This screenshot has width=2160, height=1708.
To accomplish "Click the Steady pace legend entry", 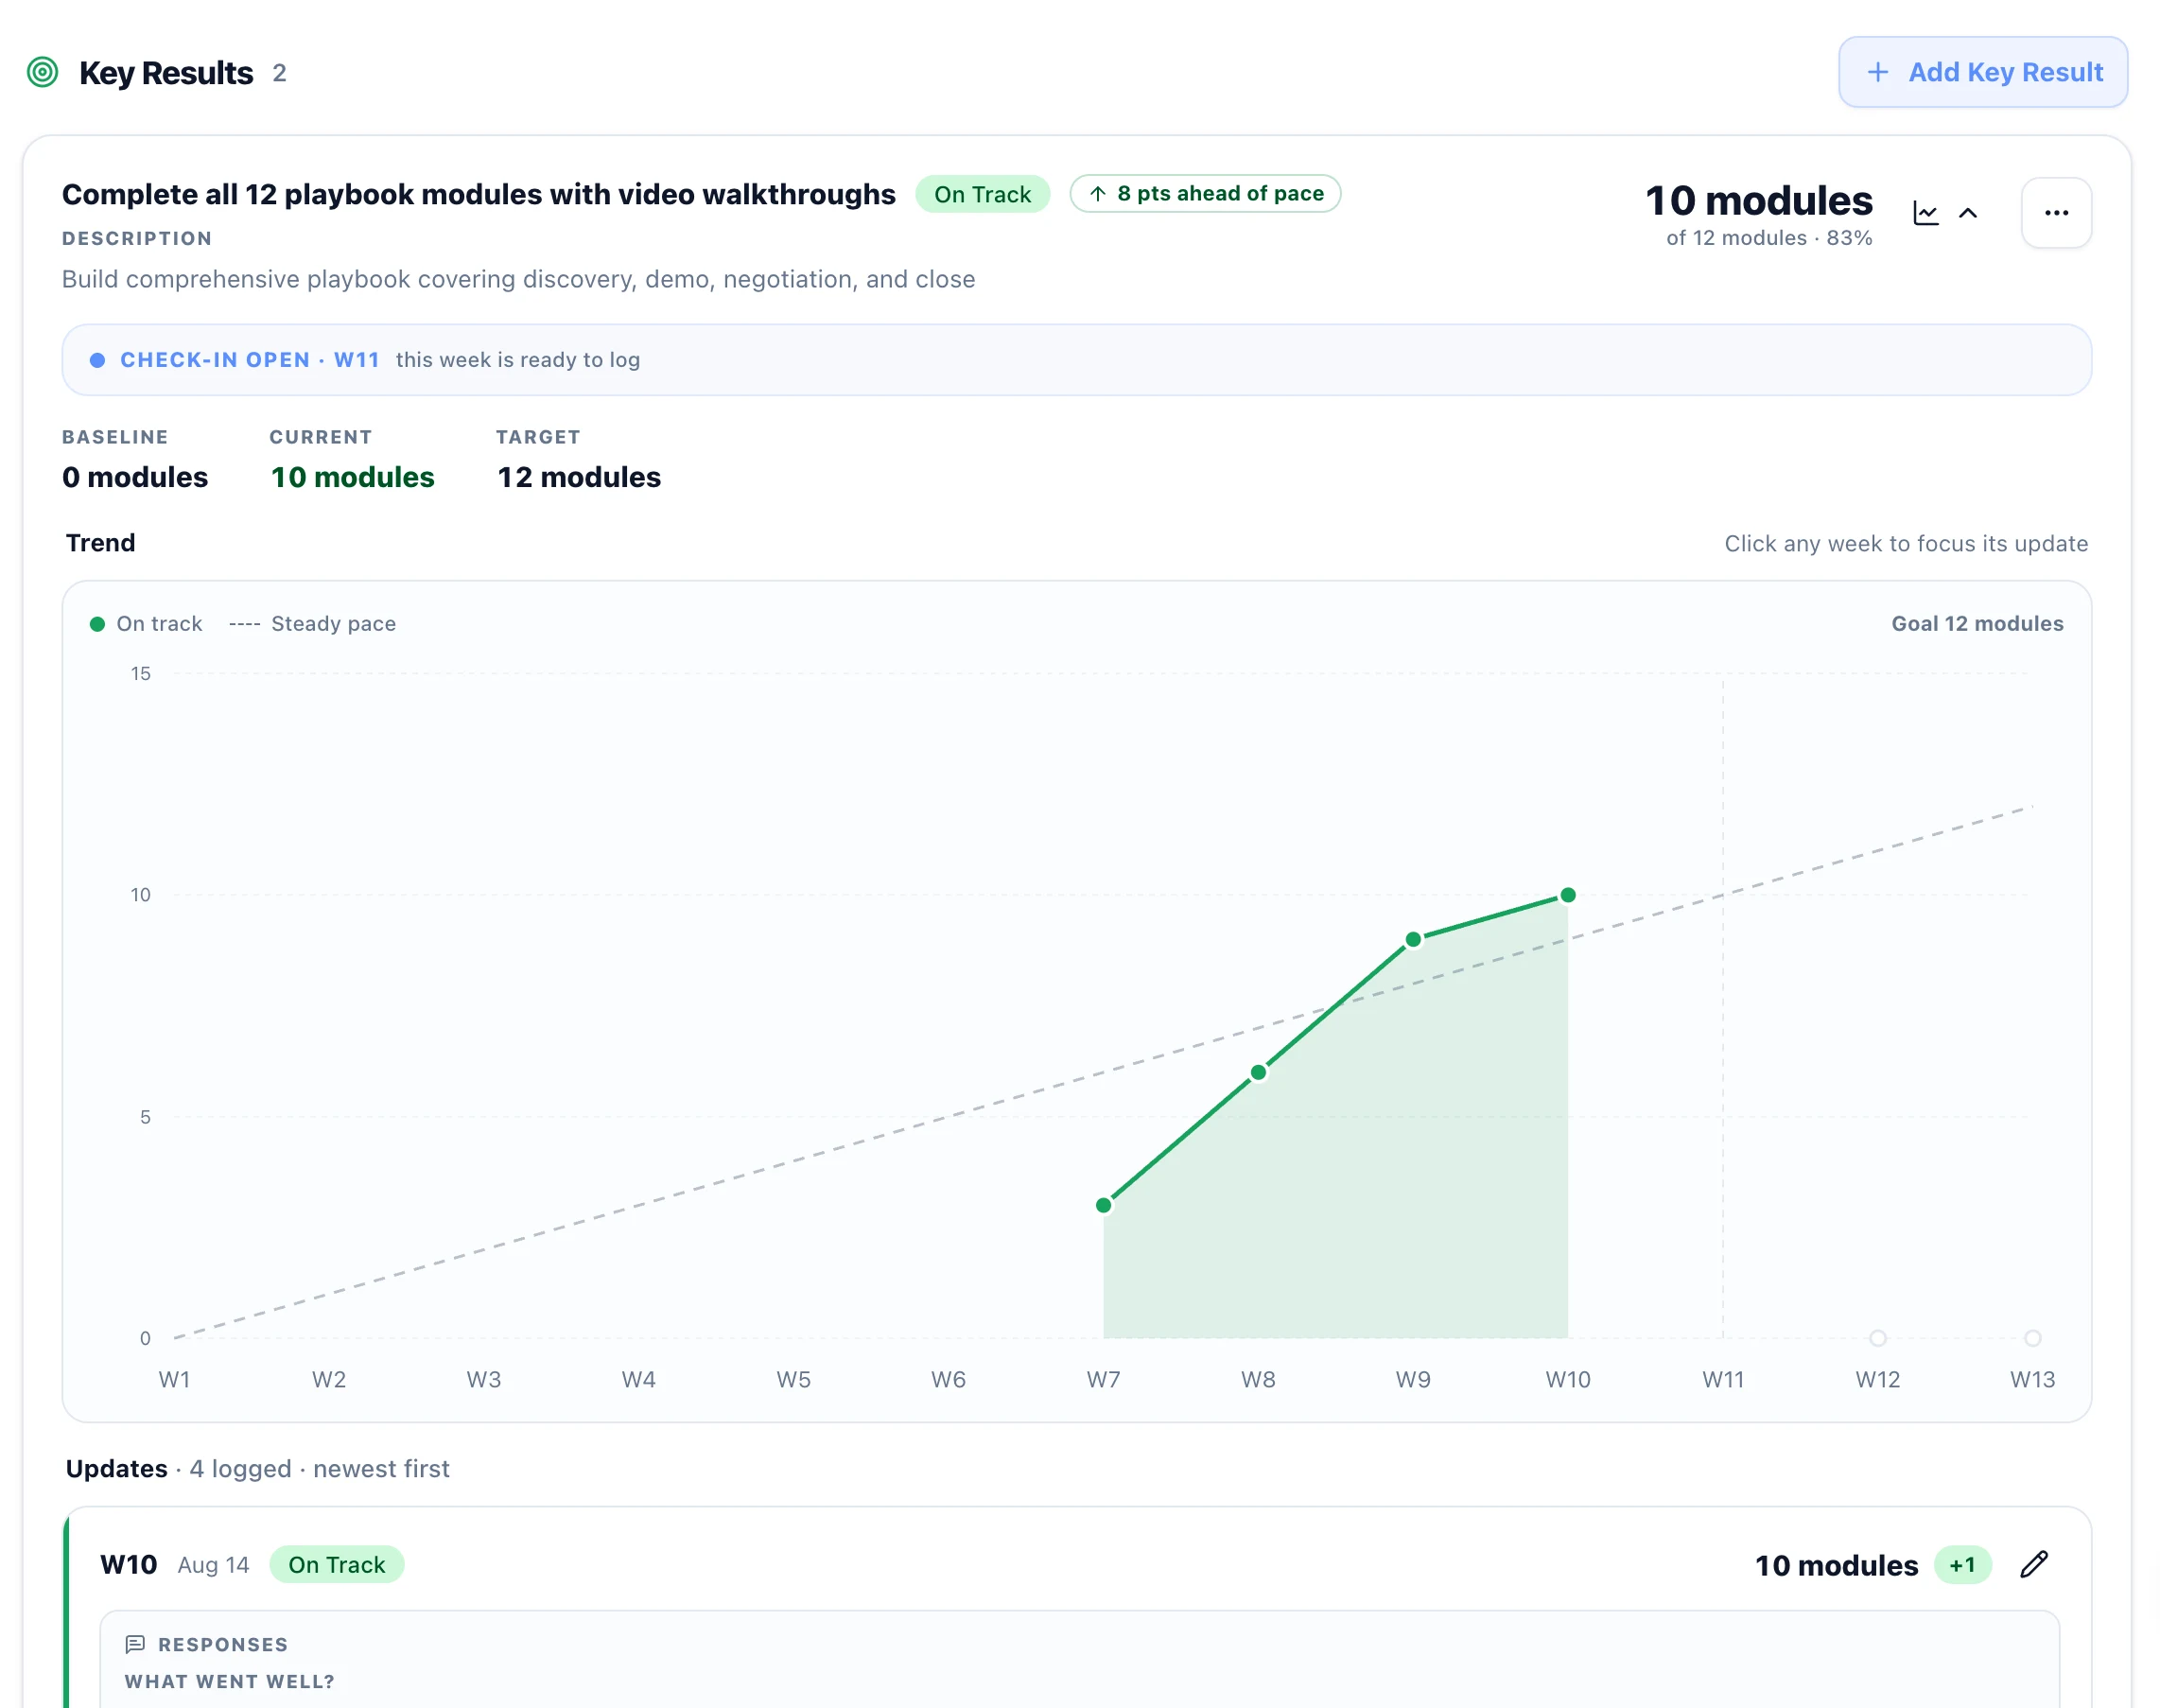I will pos(312,623).
